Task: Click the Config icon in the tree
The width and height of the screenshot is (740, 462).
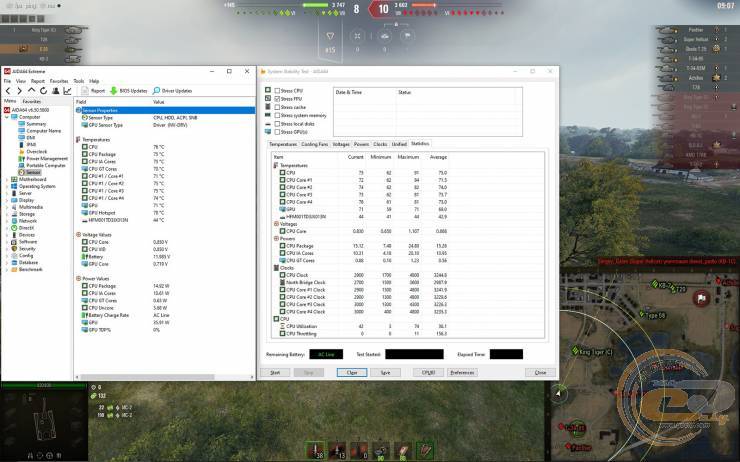Action: (x=14, y=255)
